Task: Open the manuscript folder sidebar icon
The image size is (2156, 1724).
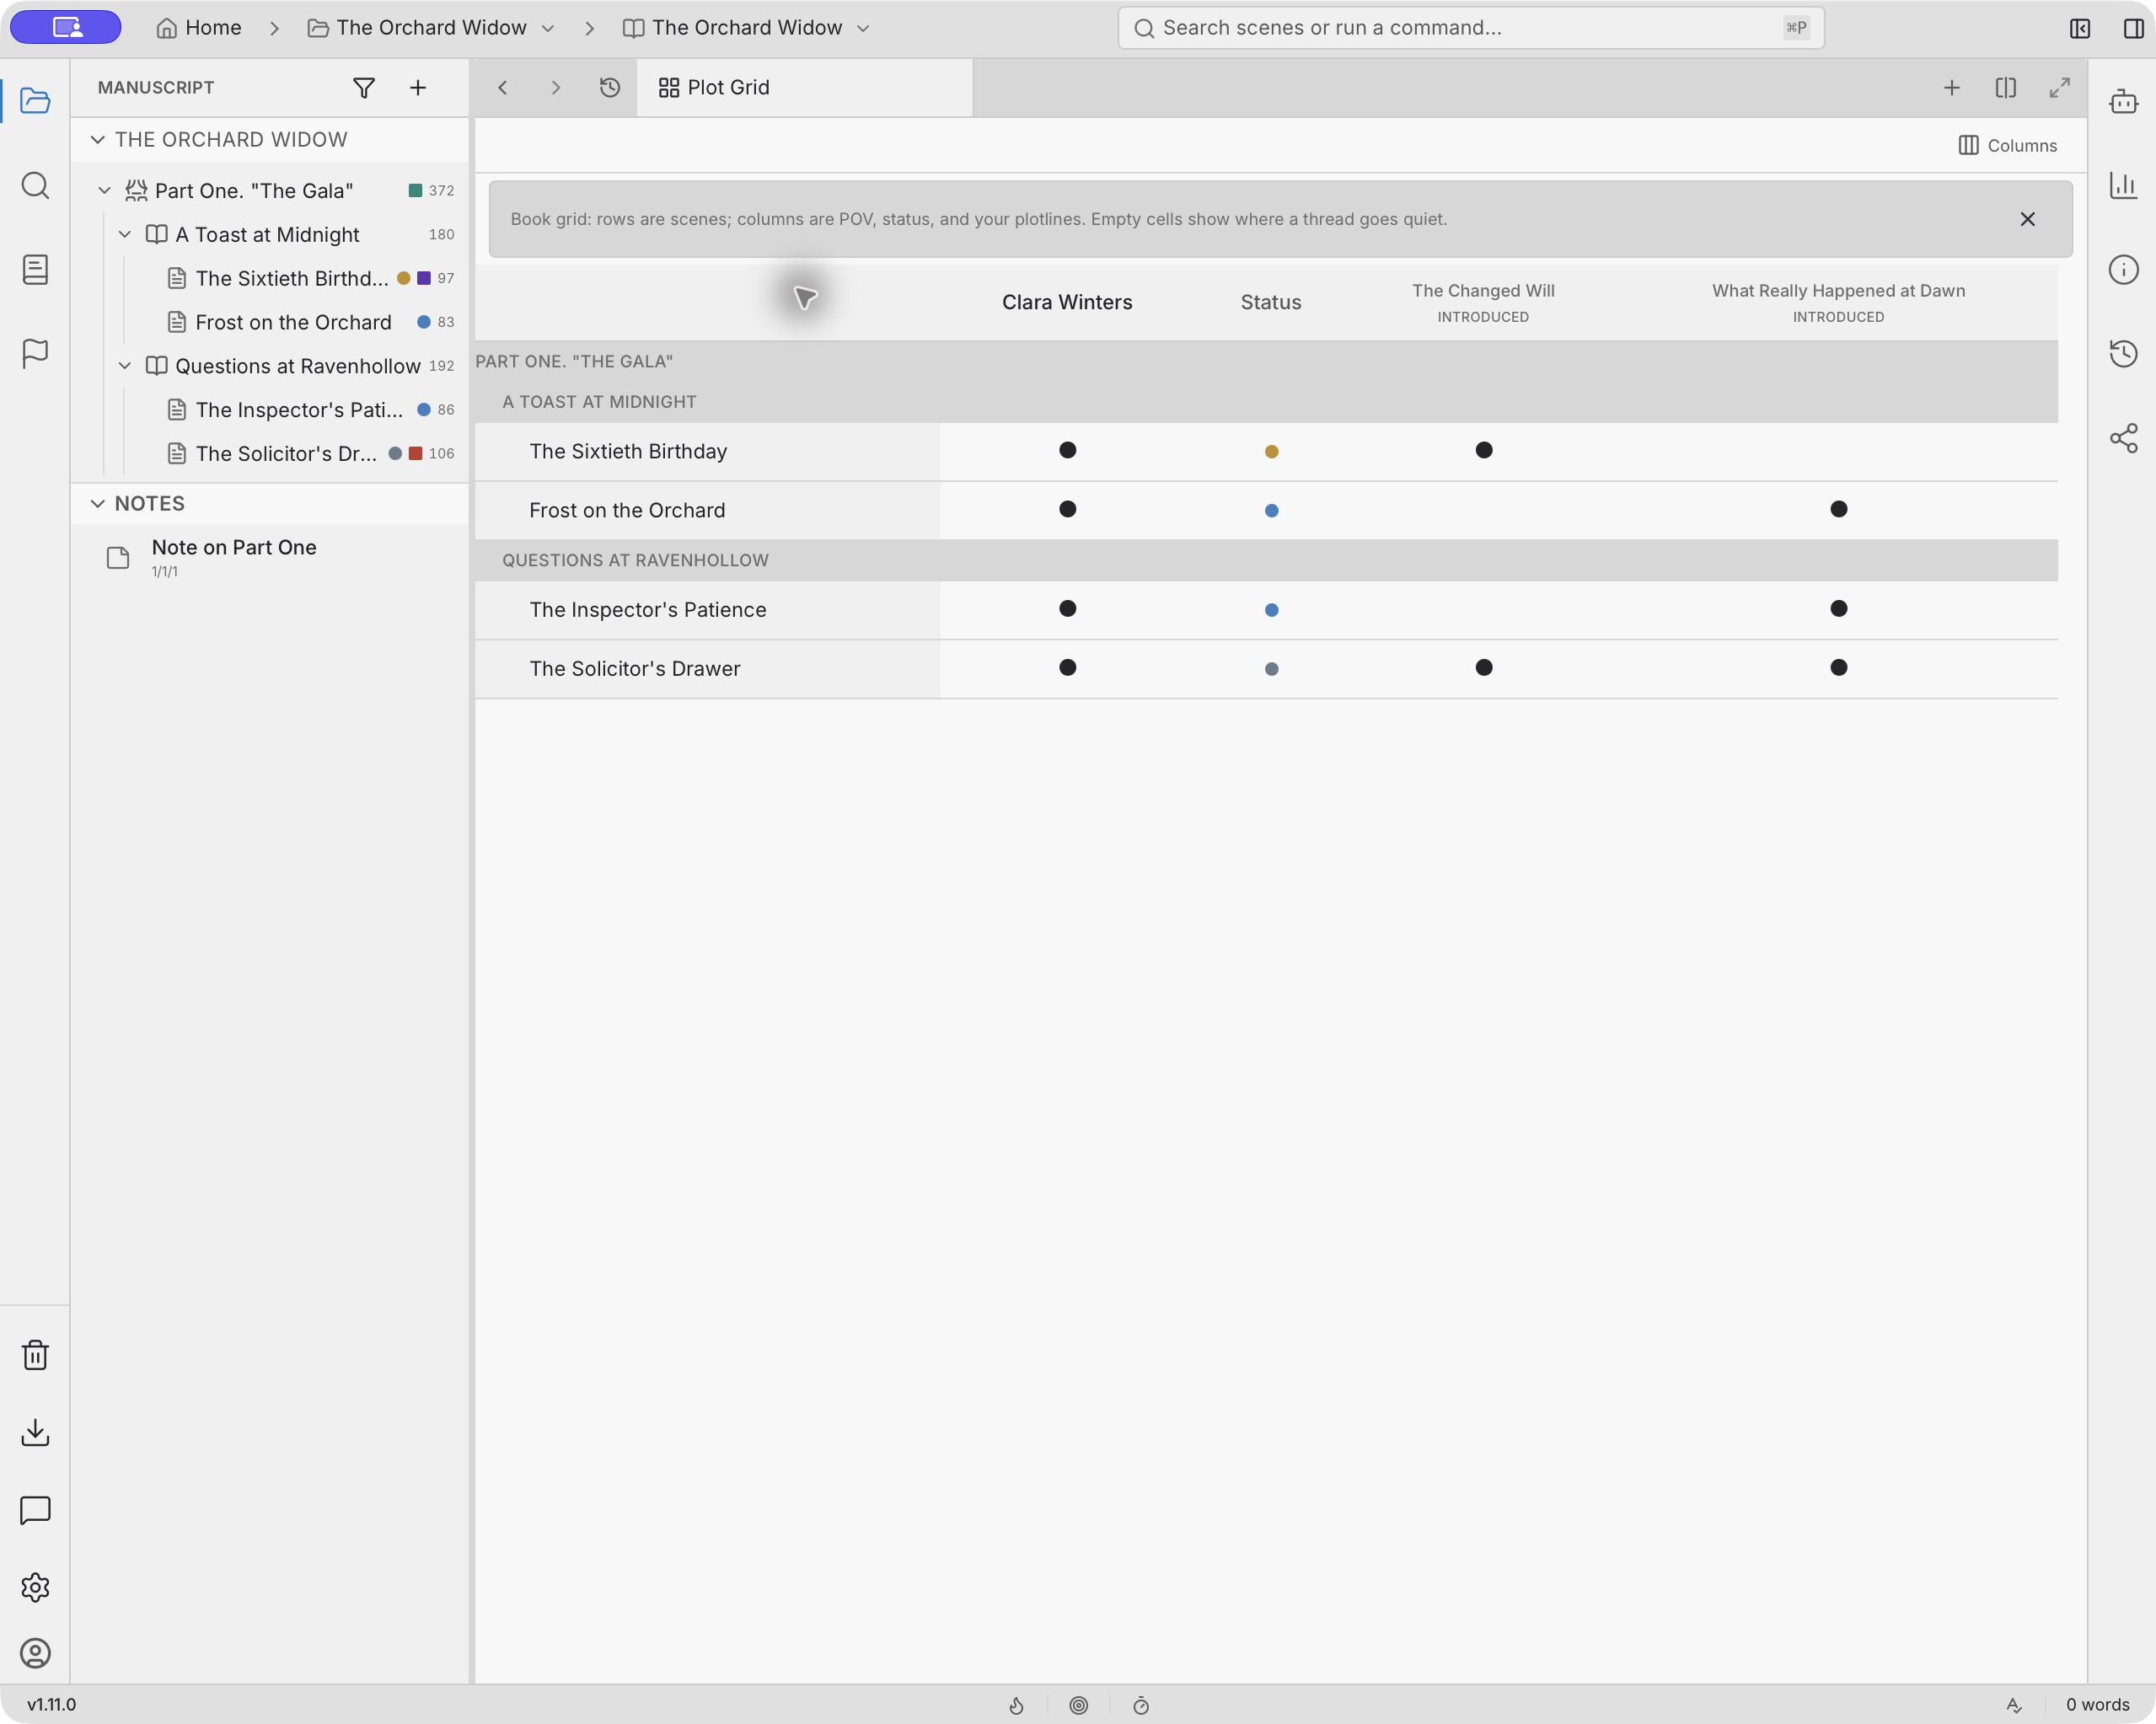Action: click(35, 101)
